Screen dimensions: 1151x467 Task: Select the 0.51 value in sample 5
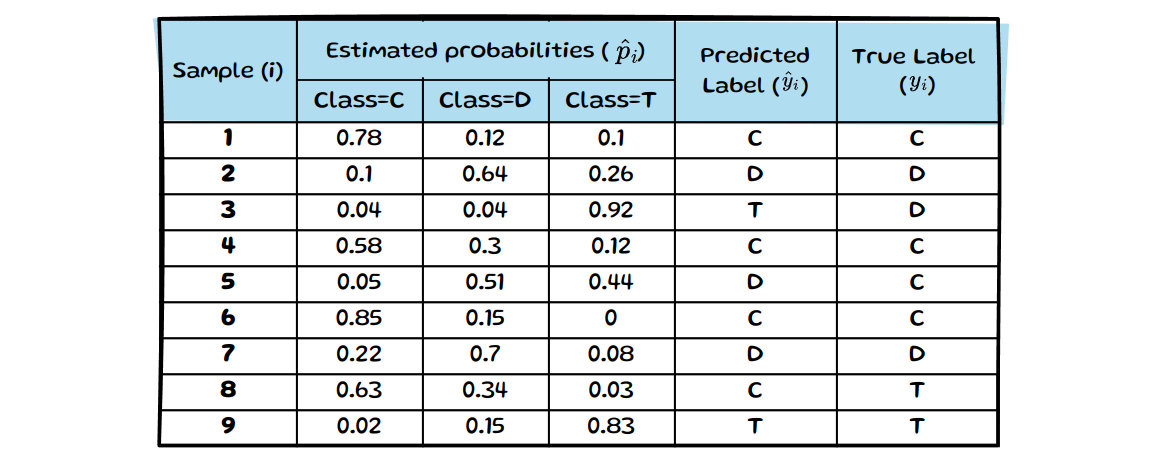[x=486, y=282]
